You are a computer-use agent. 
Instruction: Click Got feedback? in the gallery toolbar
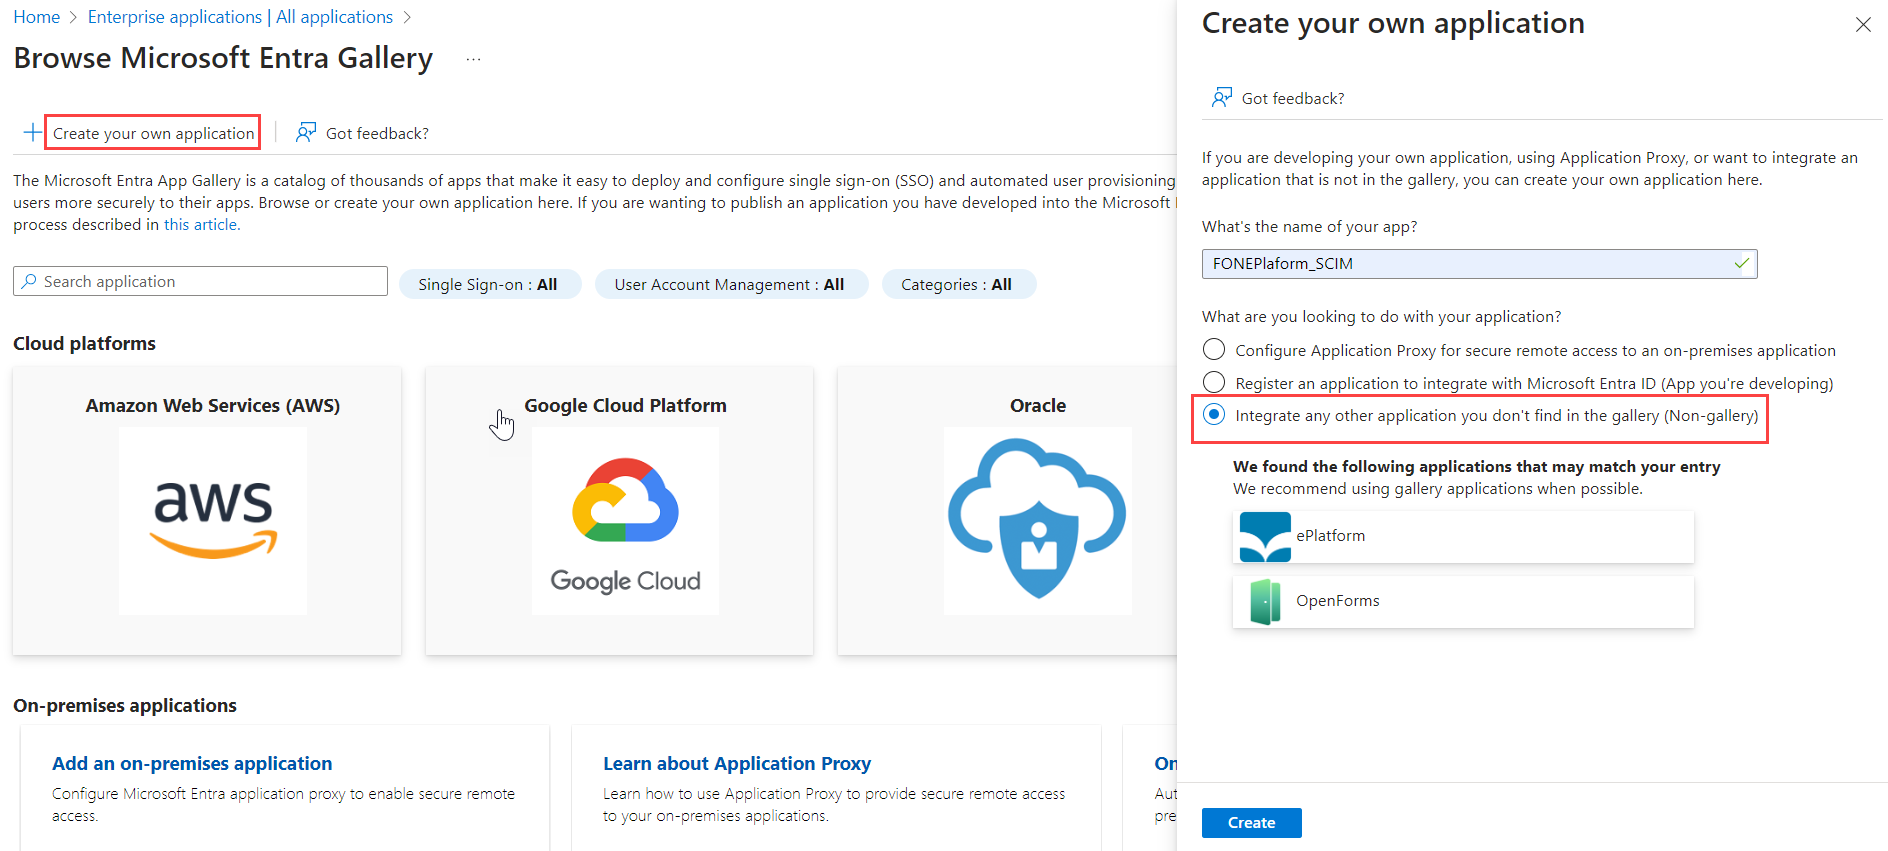tap(377, 133)
